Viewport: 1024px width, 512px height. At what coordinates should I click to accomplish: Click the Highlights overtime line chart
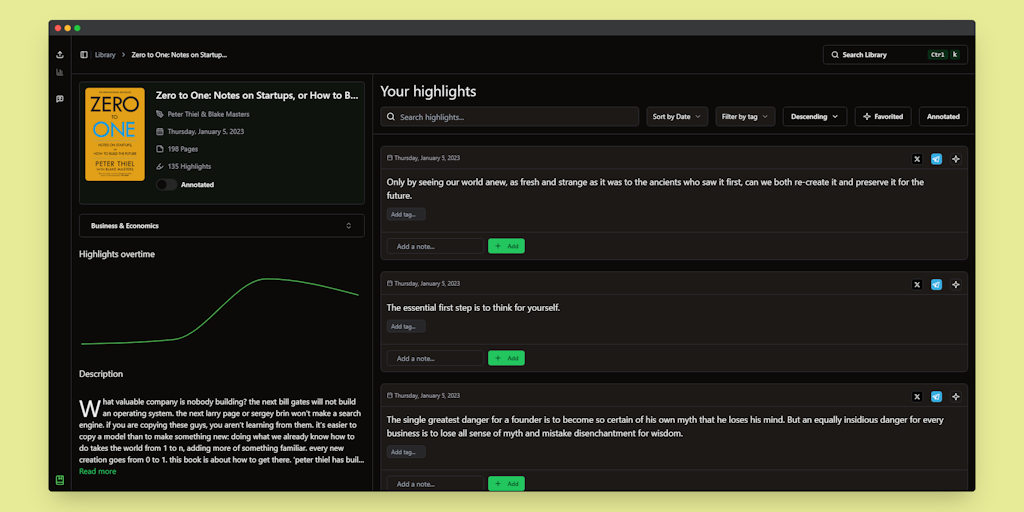point(220,311)
